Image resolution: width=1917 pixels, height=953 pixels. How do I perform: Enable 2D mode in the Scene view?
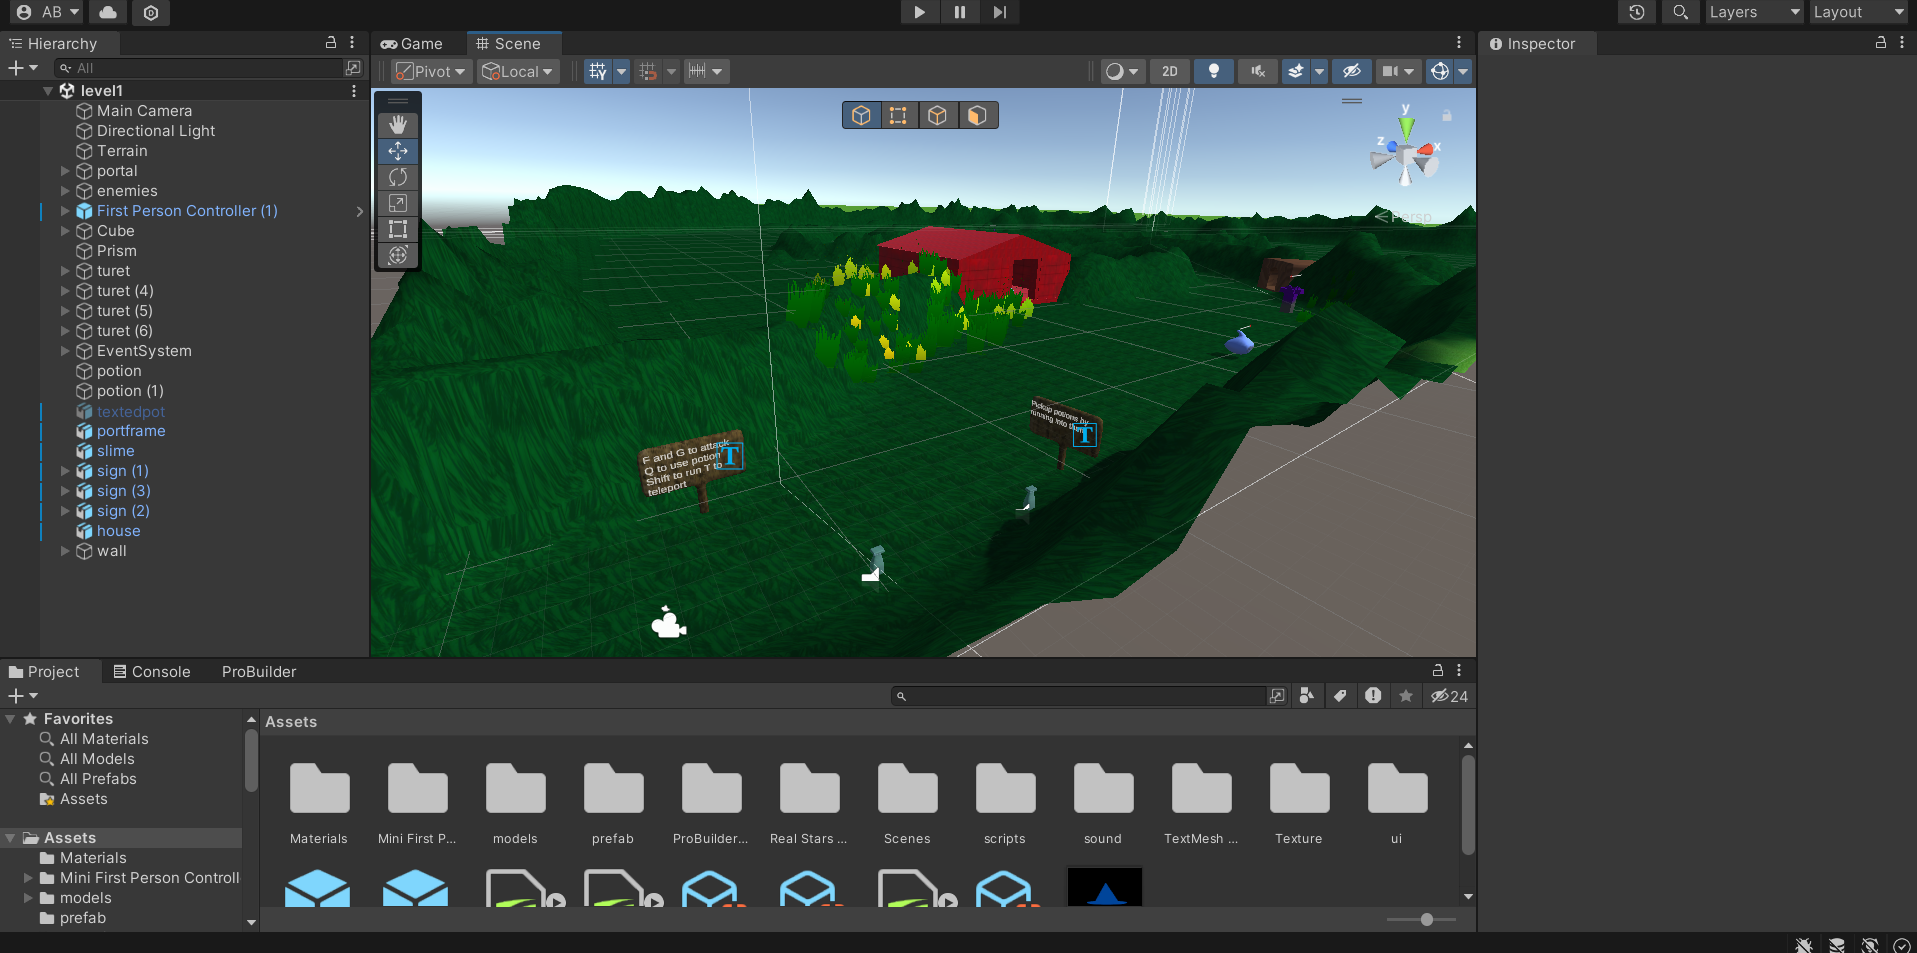(x=1169, y=71)
